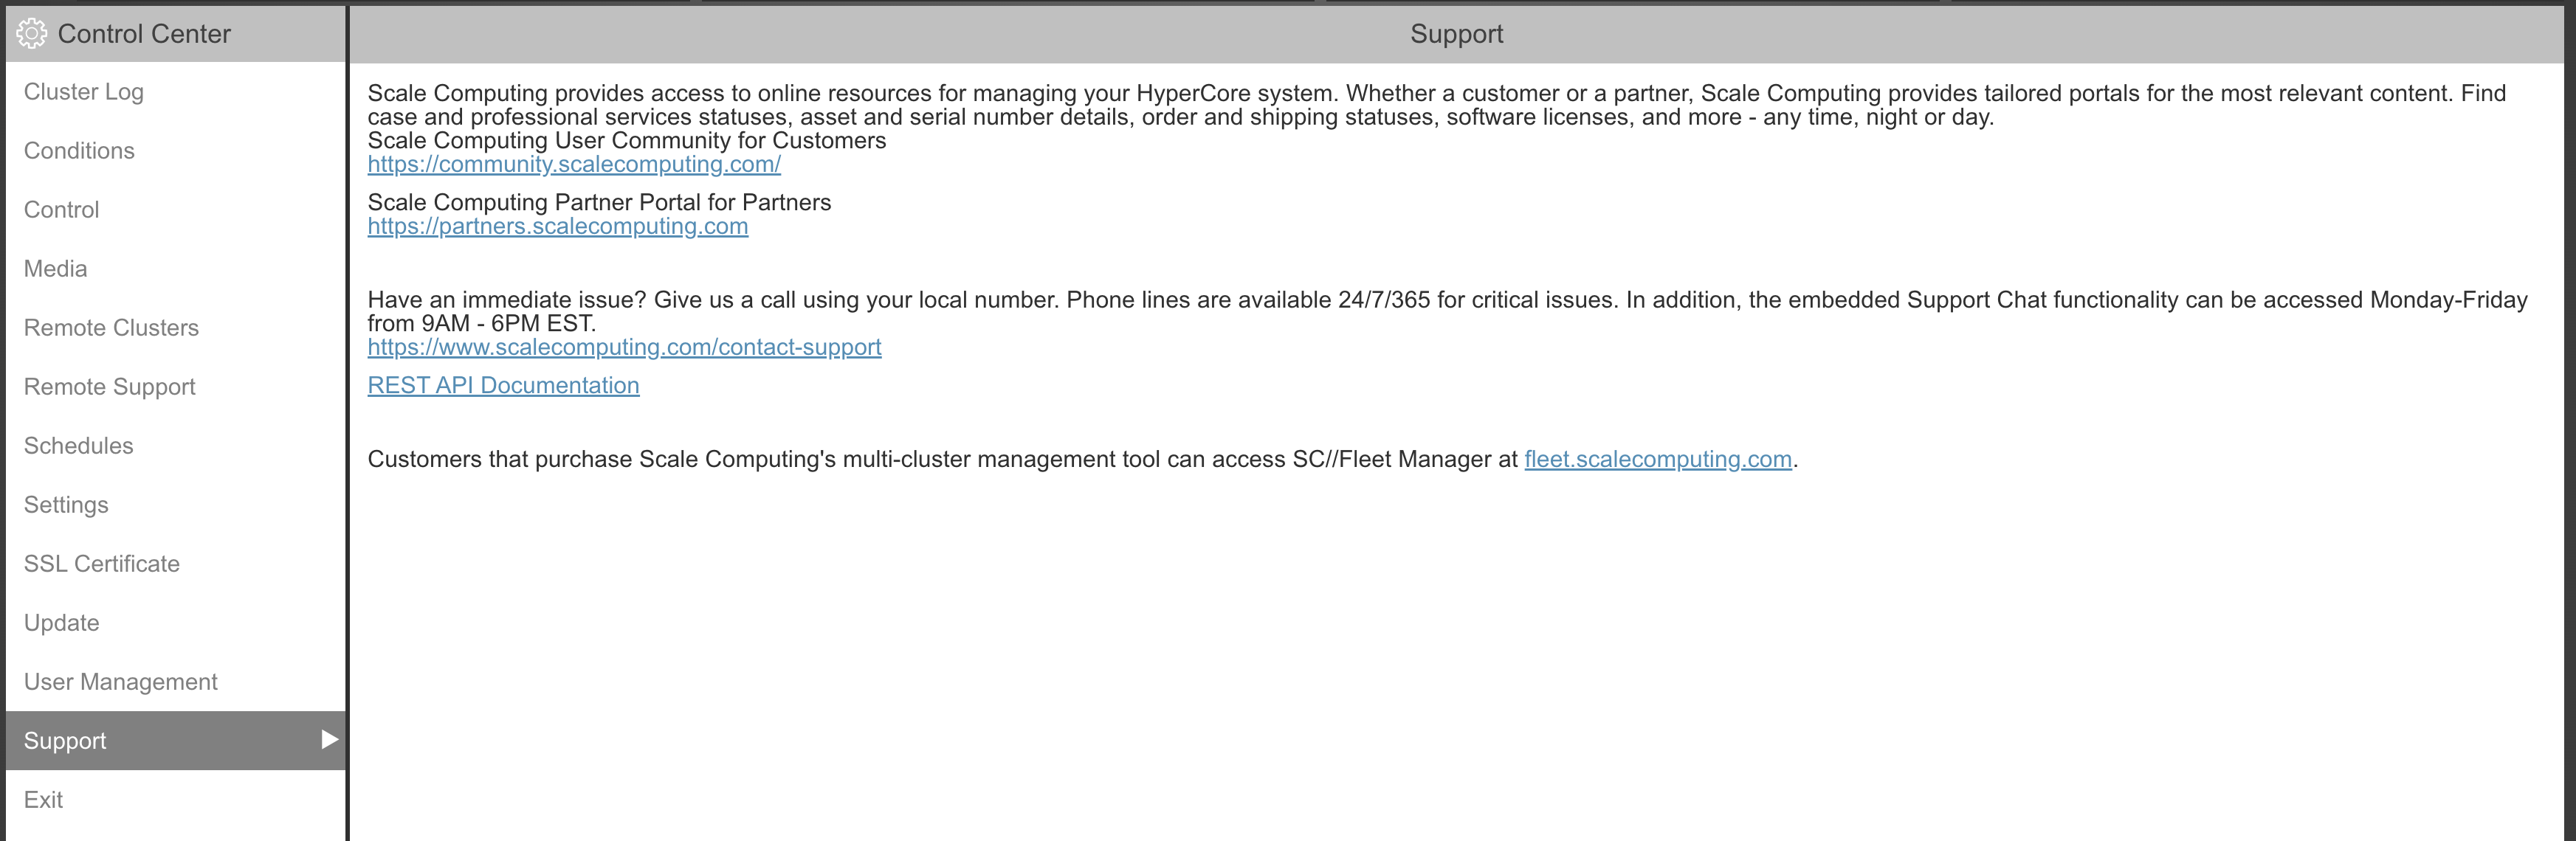
Task: Click the Support item's right arrow
Action: pyautogui.click(x=329, y=740)
